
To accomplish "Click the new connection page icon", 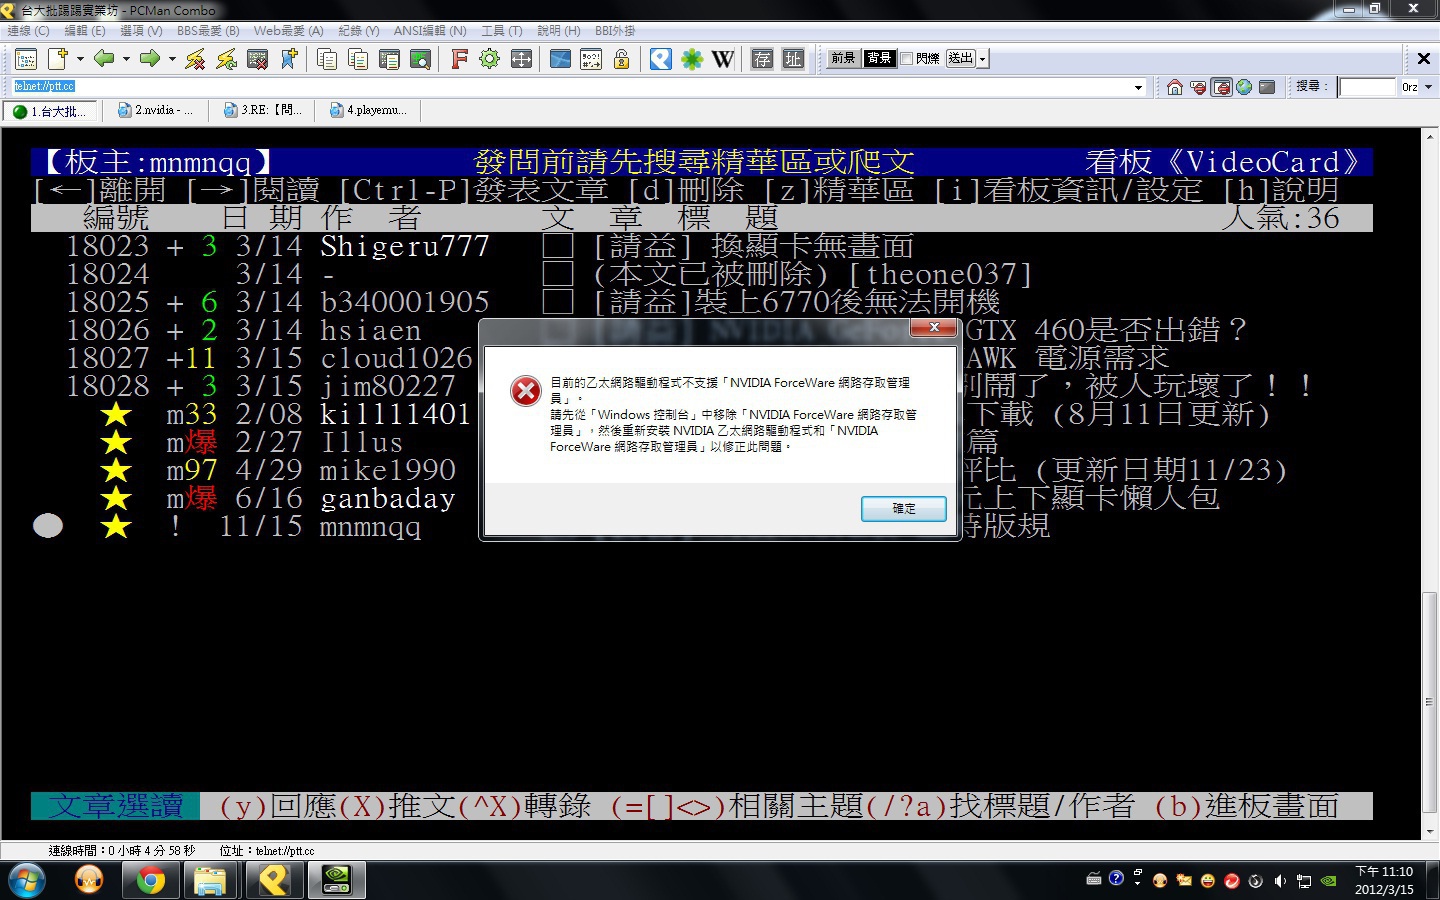I will (x=58, y=59).
